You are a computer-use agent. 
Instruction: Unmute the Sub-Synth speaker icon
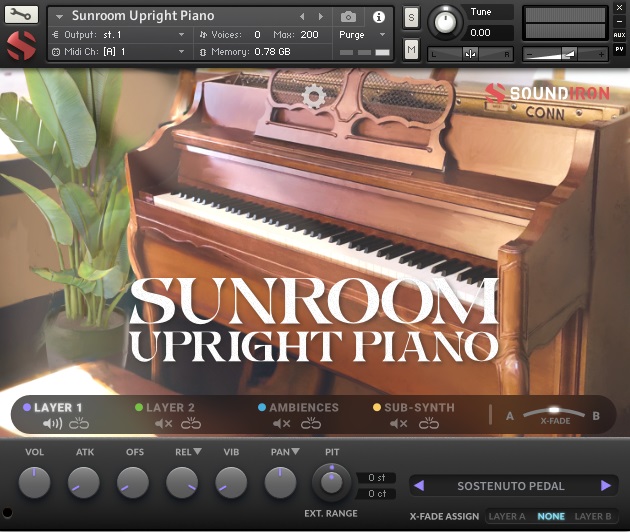click(x=399, y=424)
